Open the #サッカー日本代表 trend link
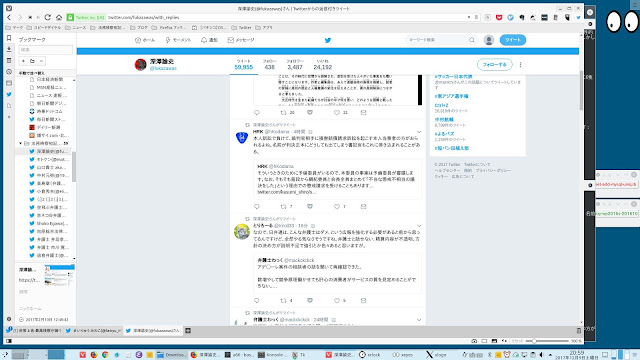 tap(453, 77)
